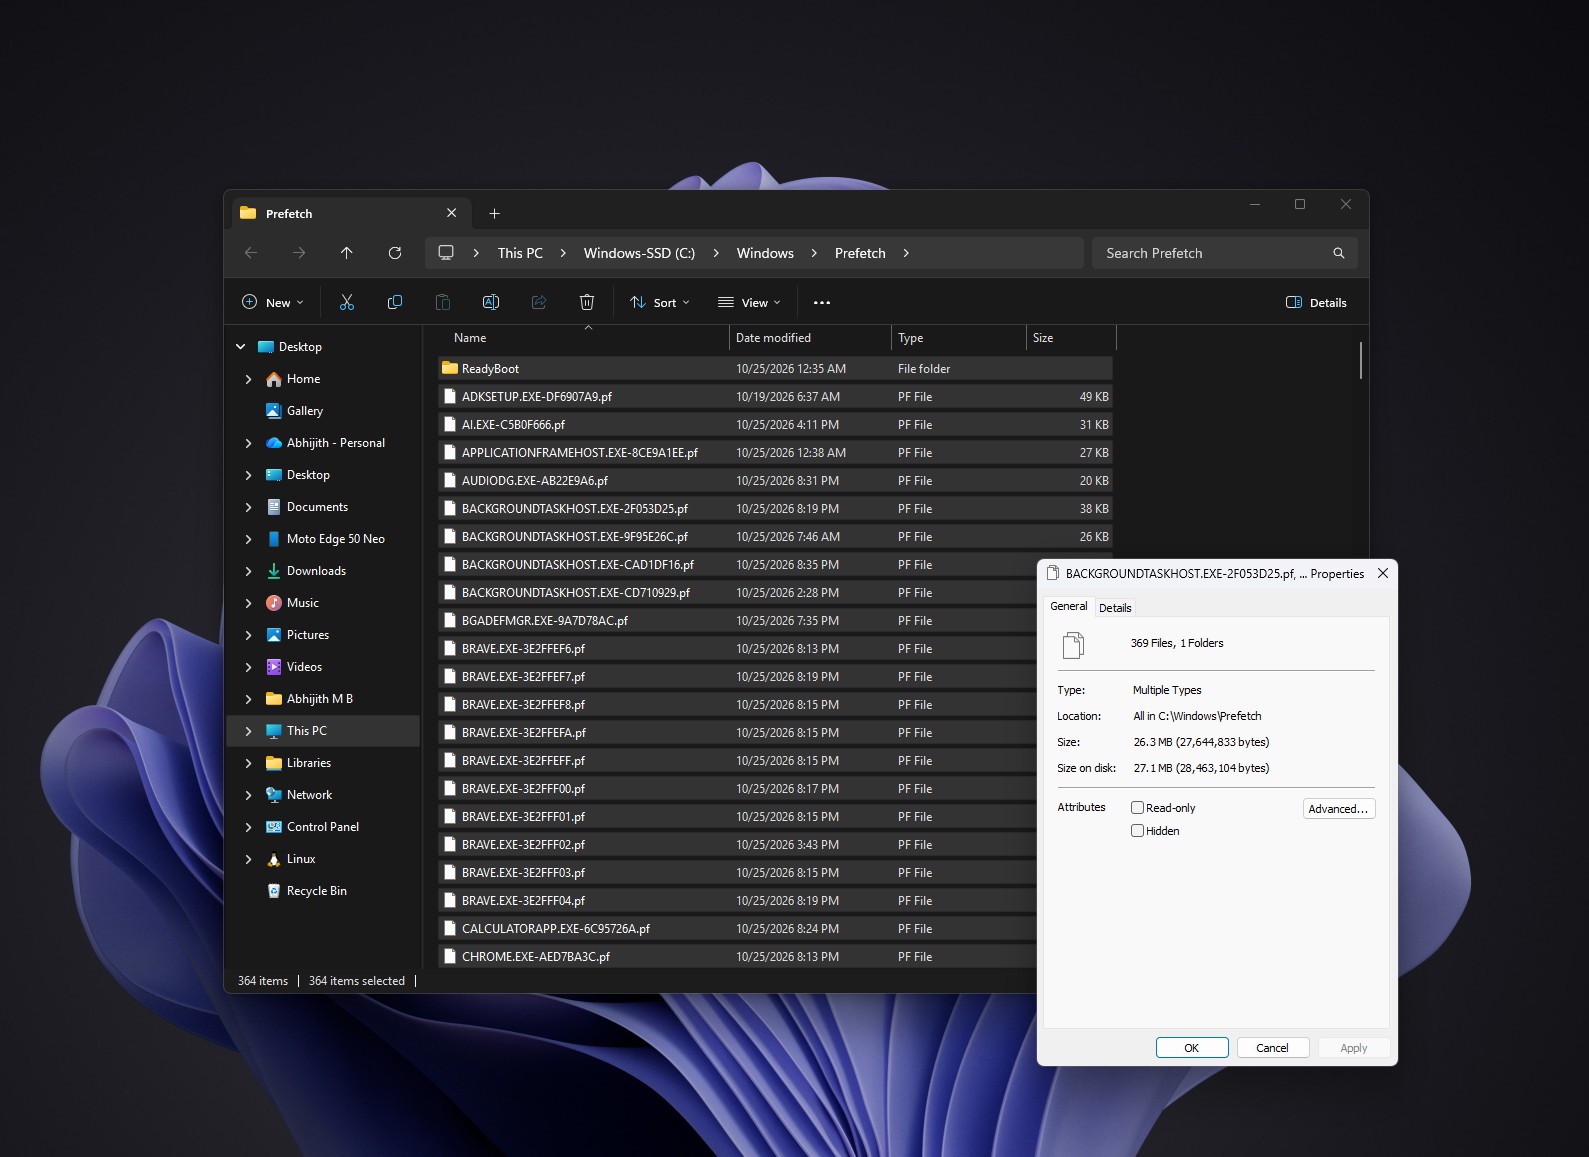Select the ReadyBoot folder
Screen dimensions: 1589x1157
[x=775, y=369]
